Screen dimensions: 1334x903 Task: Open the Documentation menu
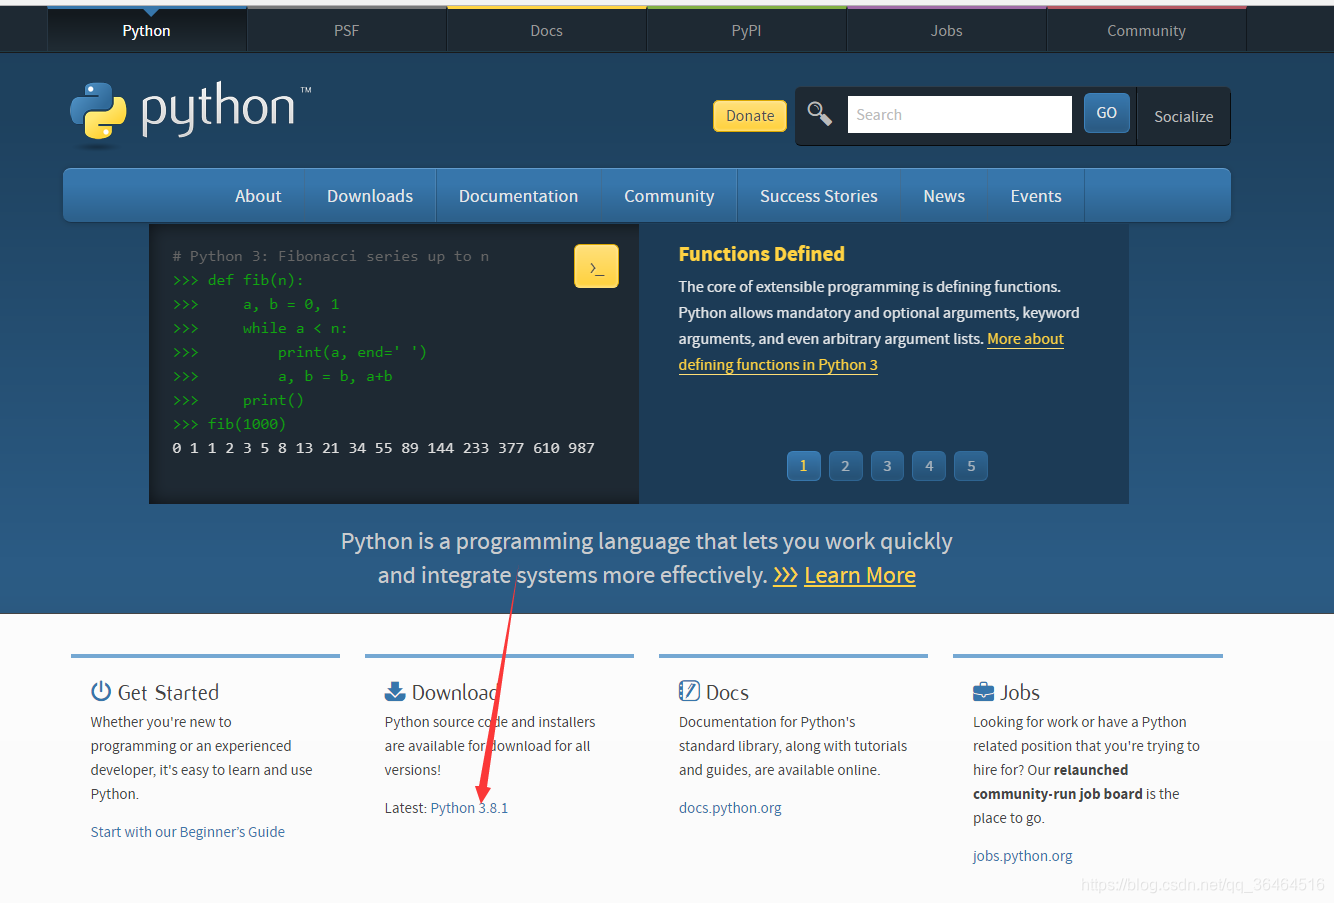coord(518,196)
